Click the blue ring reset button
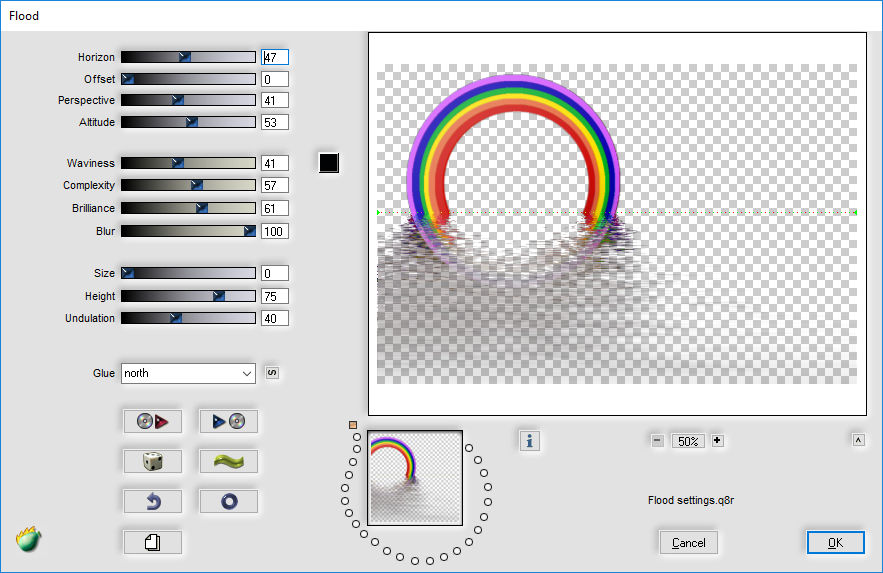The width and height of the screenshot is (883, 573). pos(229,501)
